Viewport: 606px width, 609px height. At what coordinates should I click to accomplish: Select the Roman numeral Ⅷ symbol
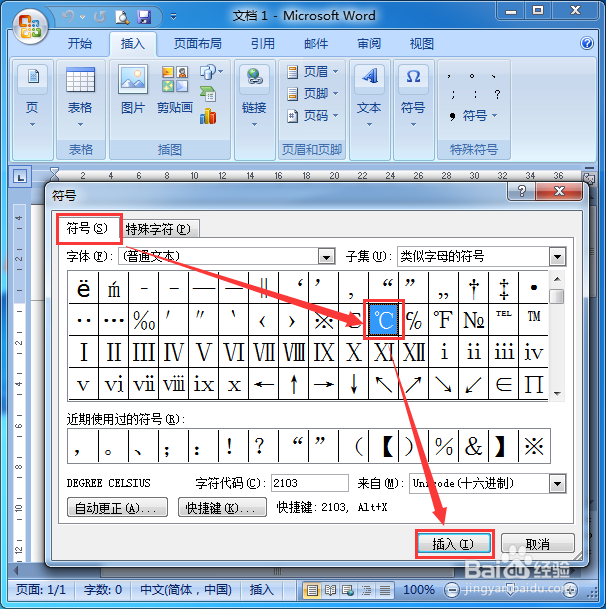click(x=294, y=352)
